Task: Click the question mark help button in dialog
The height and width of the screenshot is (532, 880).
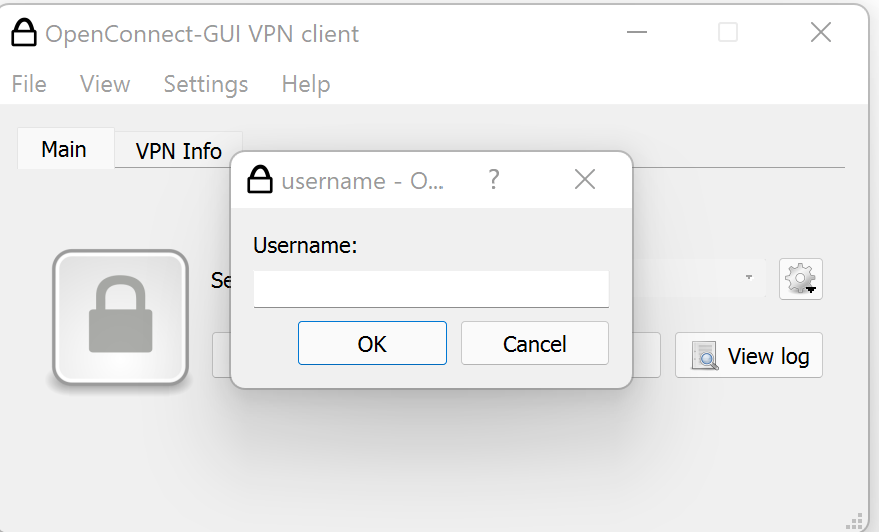Action: pyautogui.click(x=493, y=180)
